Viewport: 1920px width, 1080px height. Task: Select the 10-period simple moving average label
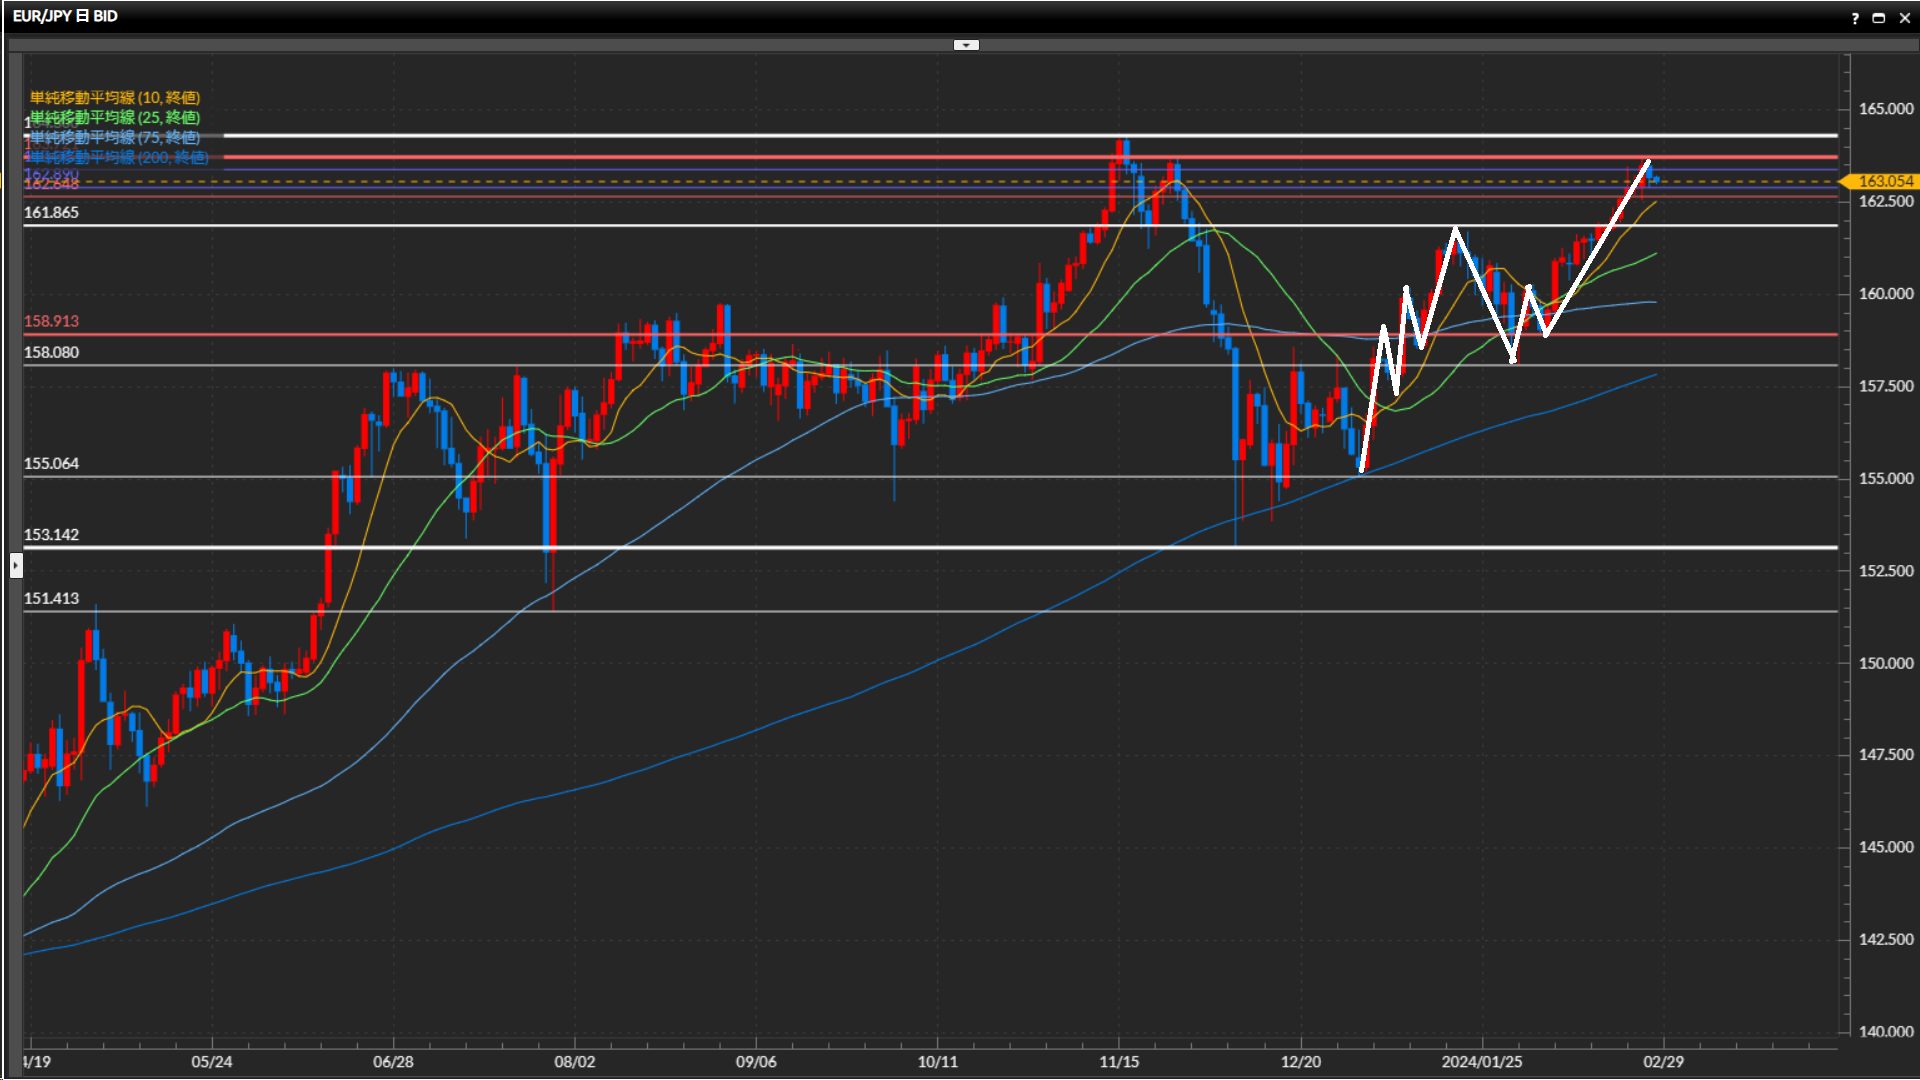coord(115,97)
